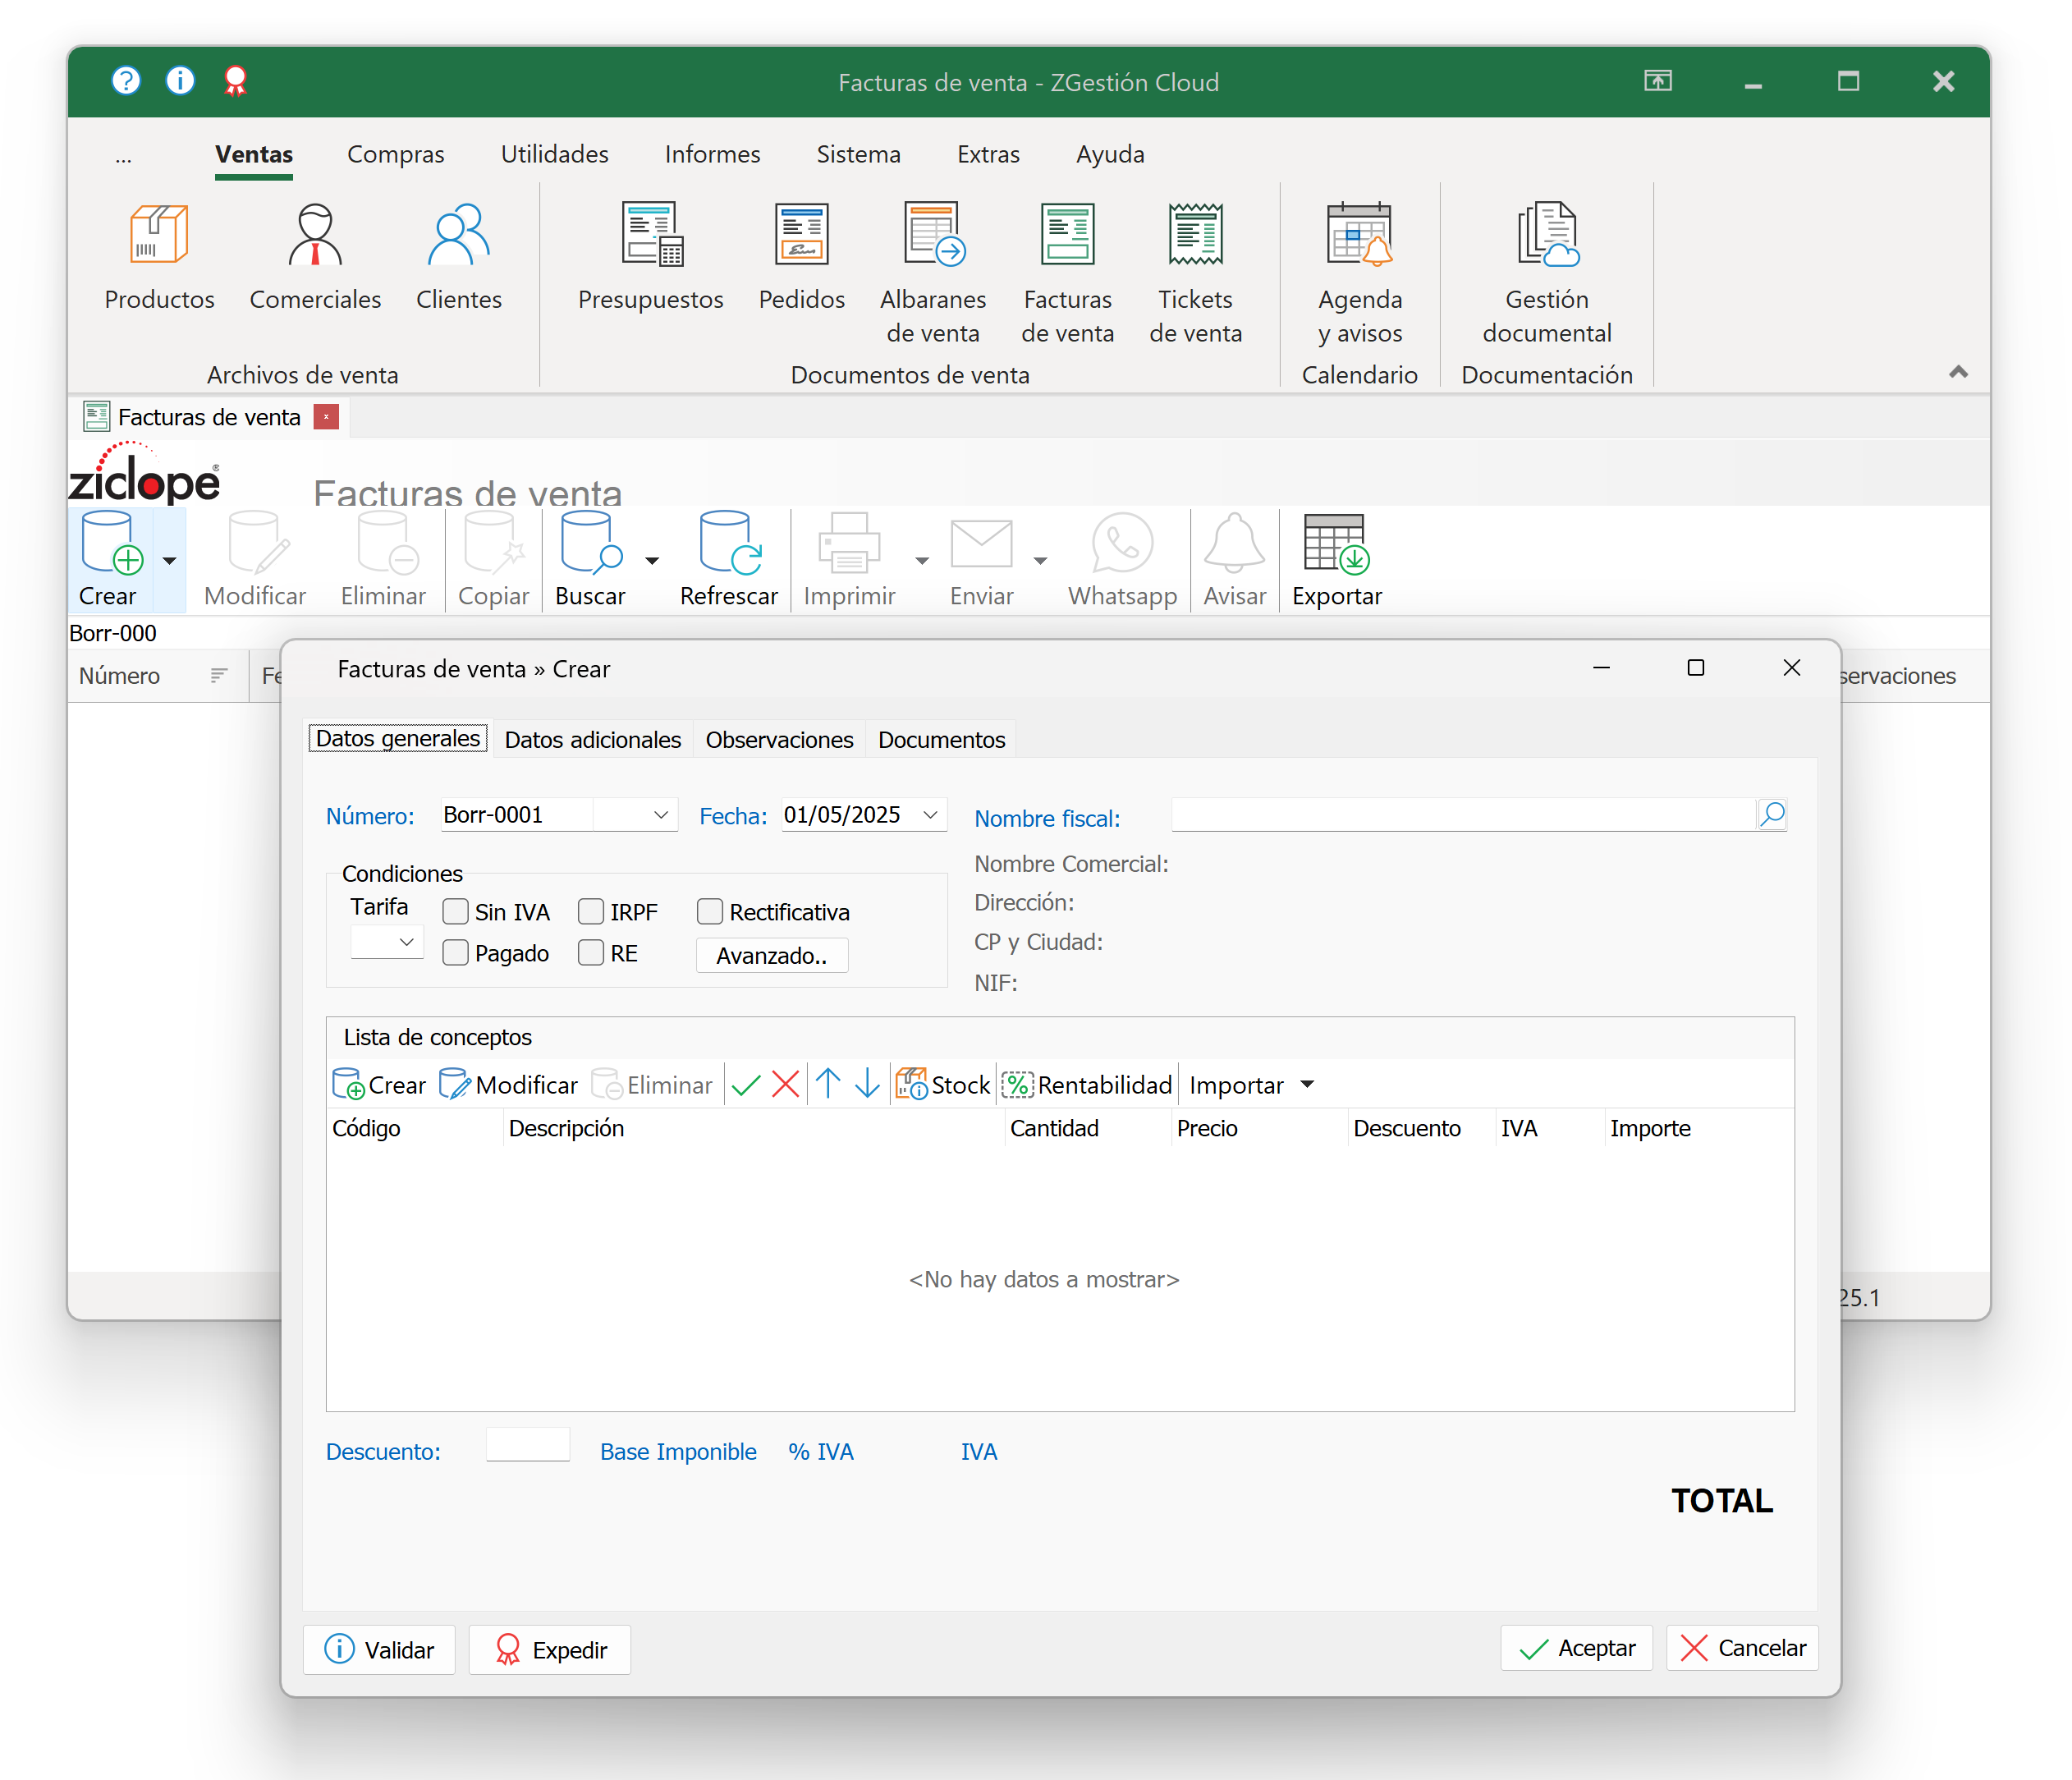Click the Expedir button
The image size is (2072, 1780).
click(x=550, y=1649)
